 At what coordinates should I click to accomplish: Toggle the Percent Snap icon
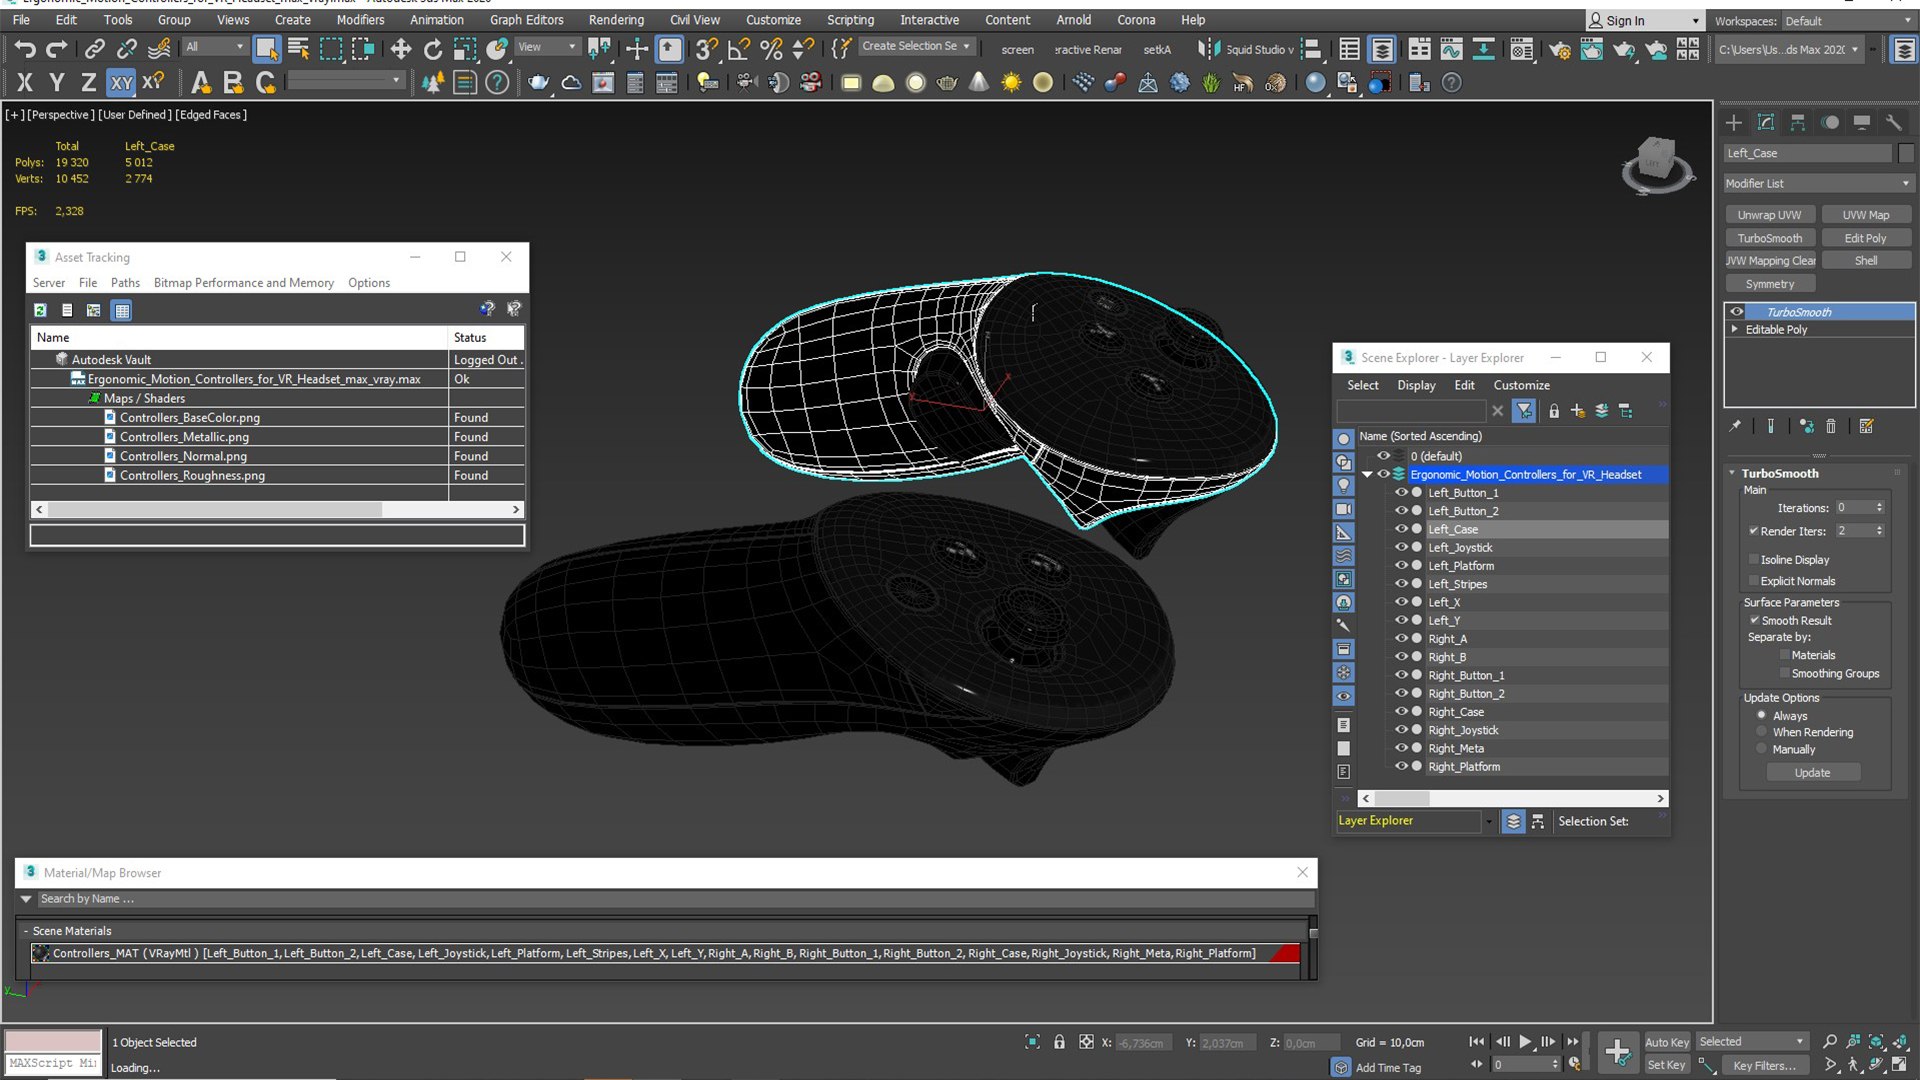771,48
